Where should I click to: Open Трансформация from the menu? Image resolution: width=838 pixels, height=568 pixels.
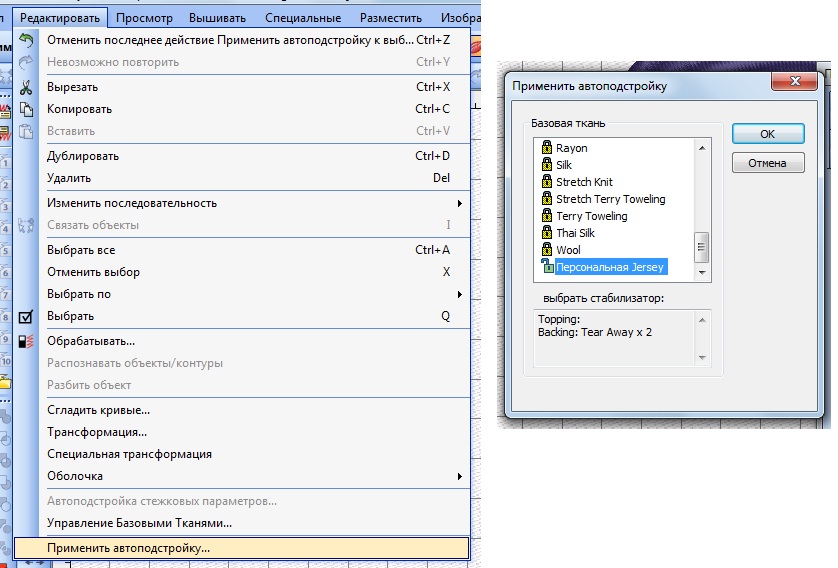click(x=242, y=432)
